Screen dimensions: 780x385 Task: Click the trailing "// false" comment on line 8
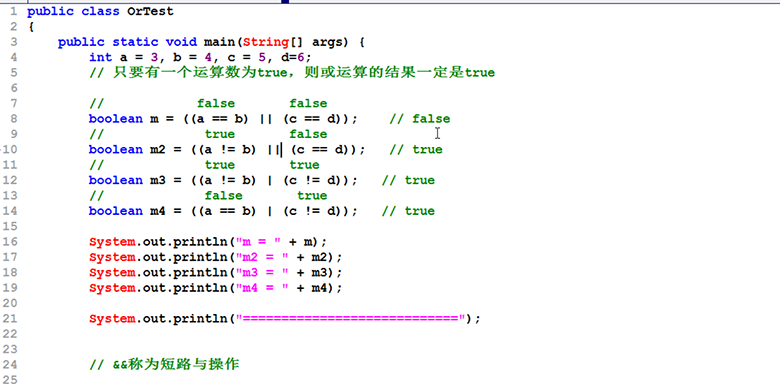coord(420,119)
